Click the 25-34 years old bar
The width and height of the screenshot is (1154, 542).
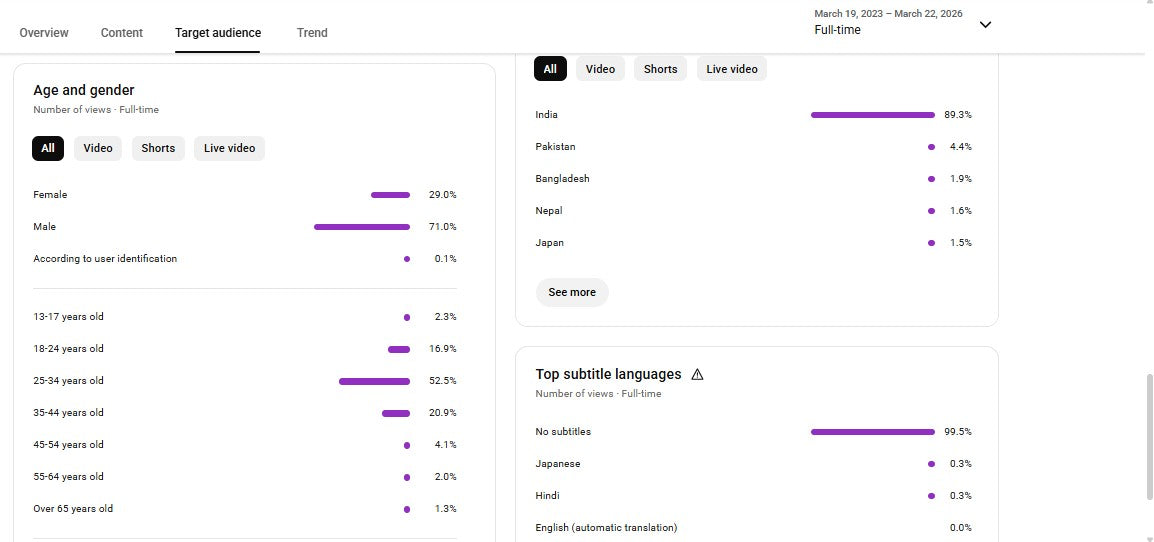(374, 381)
